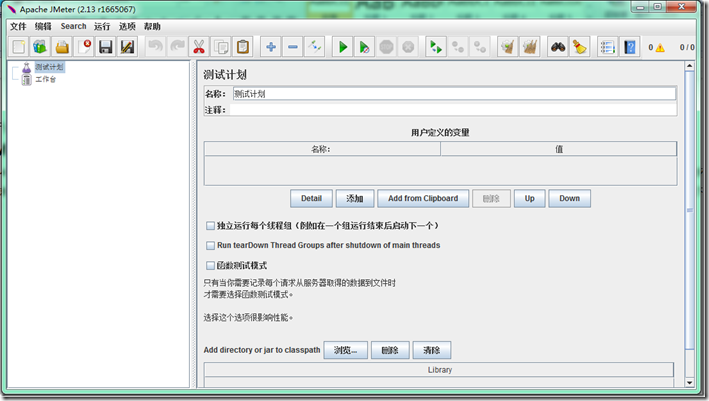This screenshot has height=401, width=709.
Task: Click 删除 button beside 浏览...
Action: [x=390, y=350]
